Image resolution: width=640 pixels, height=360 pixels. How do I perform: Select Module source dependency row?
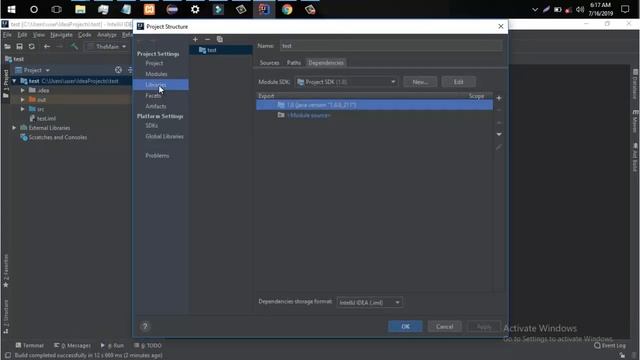point(374,116)
